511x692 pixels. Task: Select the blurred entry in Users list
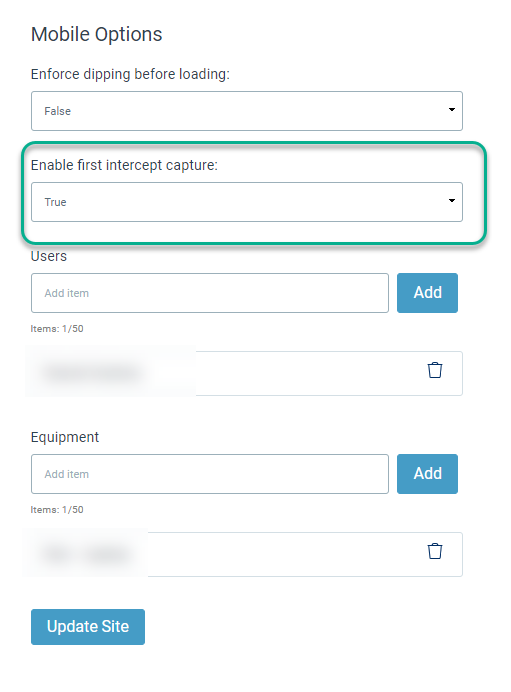[91, 373]
